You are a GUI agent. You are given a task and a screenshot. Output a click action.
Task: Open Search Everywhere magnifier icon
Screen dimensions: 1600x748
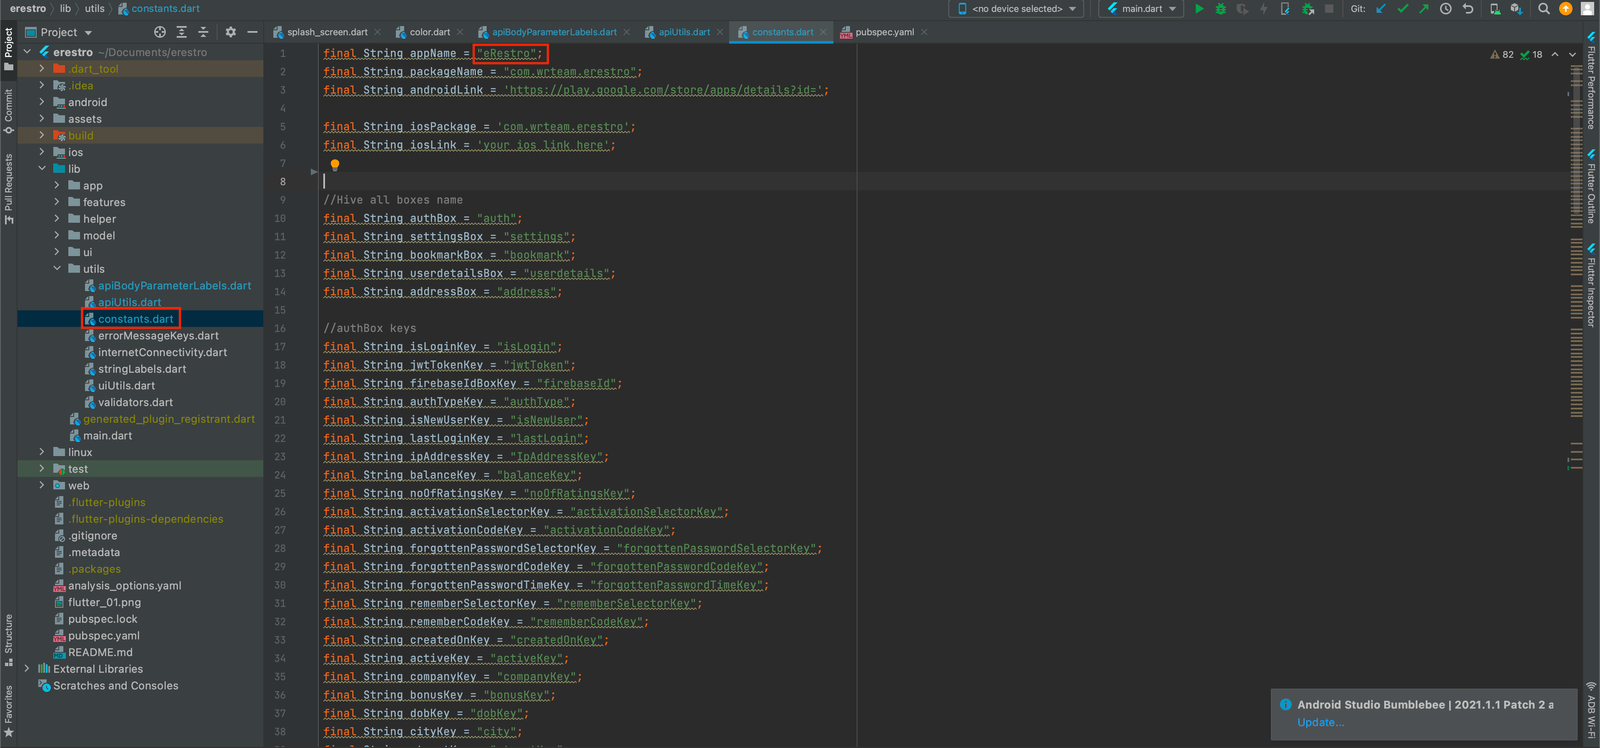point(1544,9)
